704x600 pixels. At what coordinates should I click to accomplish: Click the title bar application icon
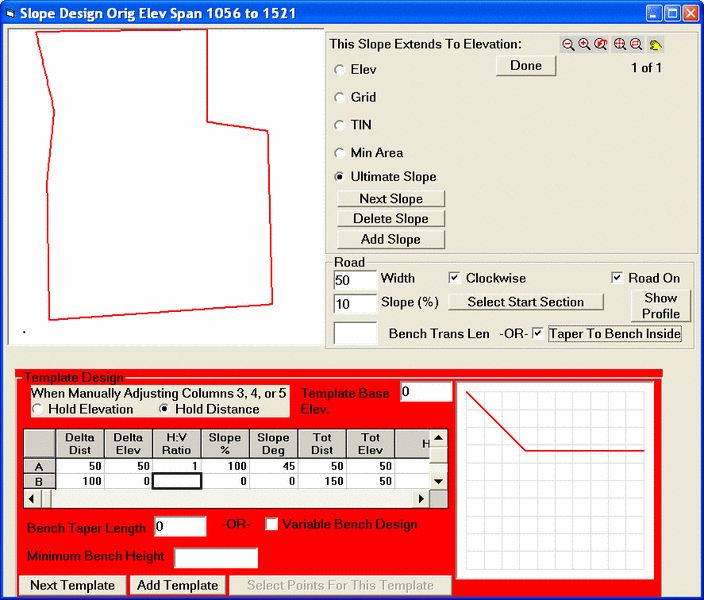pyautogui.click(x=10, y=13)
